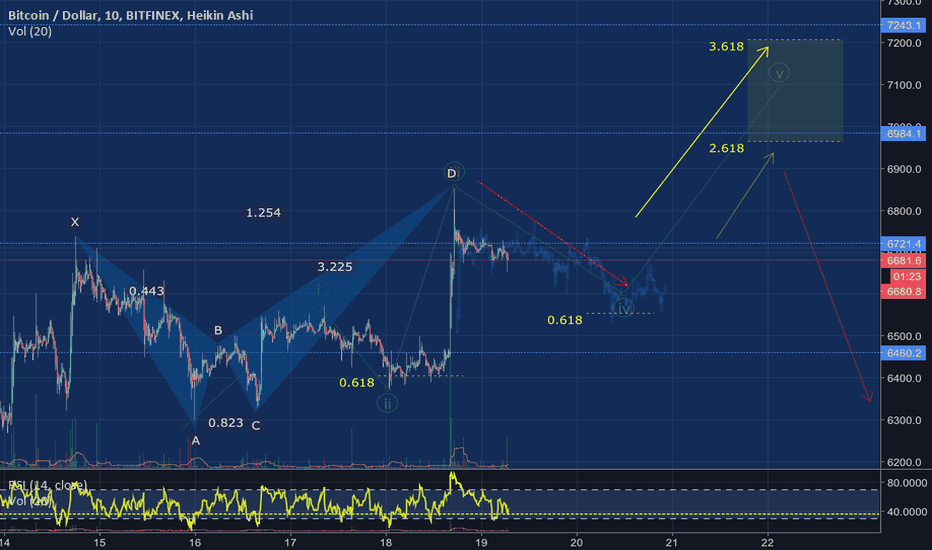Screen dimensions: 932x550
Task: Select the circled wave ii marker
Action: [387, 404]
